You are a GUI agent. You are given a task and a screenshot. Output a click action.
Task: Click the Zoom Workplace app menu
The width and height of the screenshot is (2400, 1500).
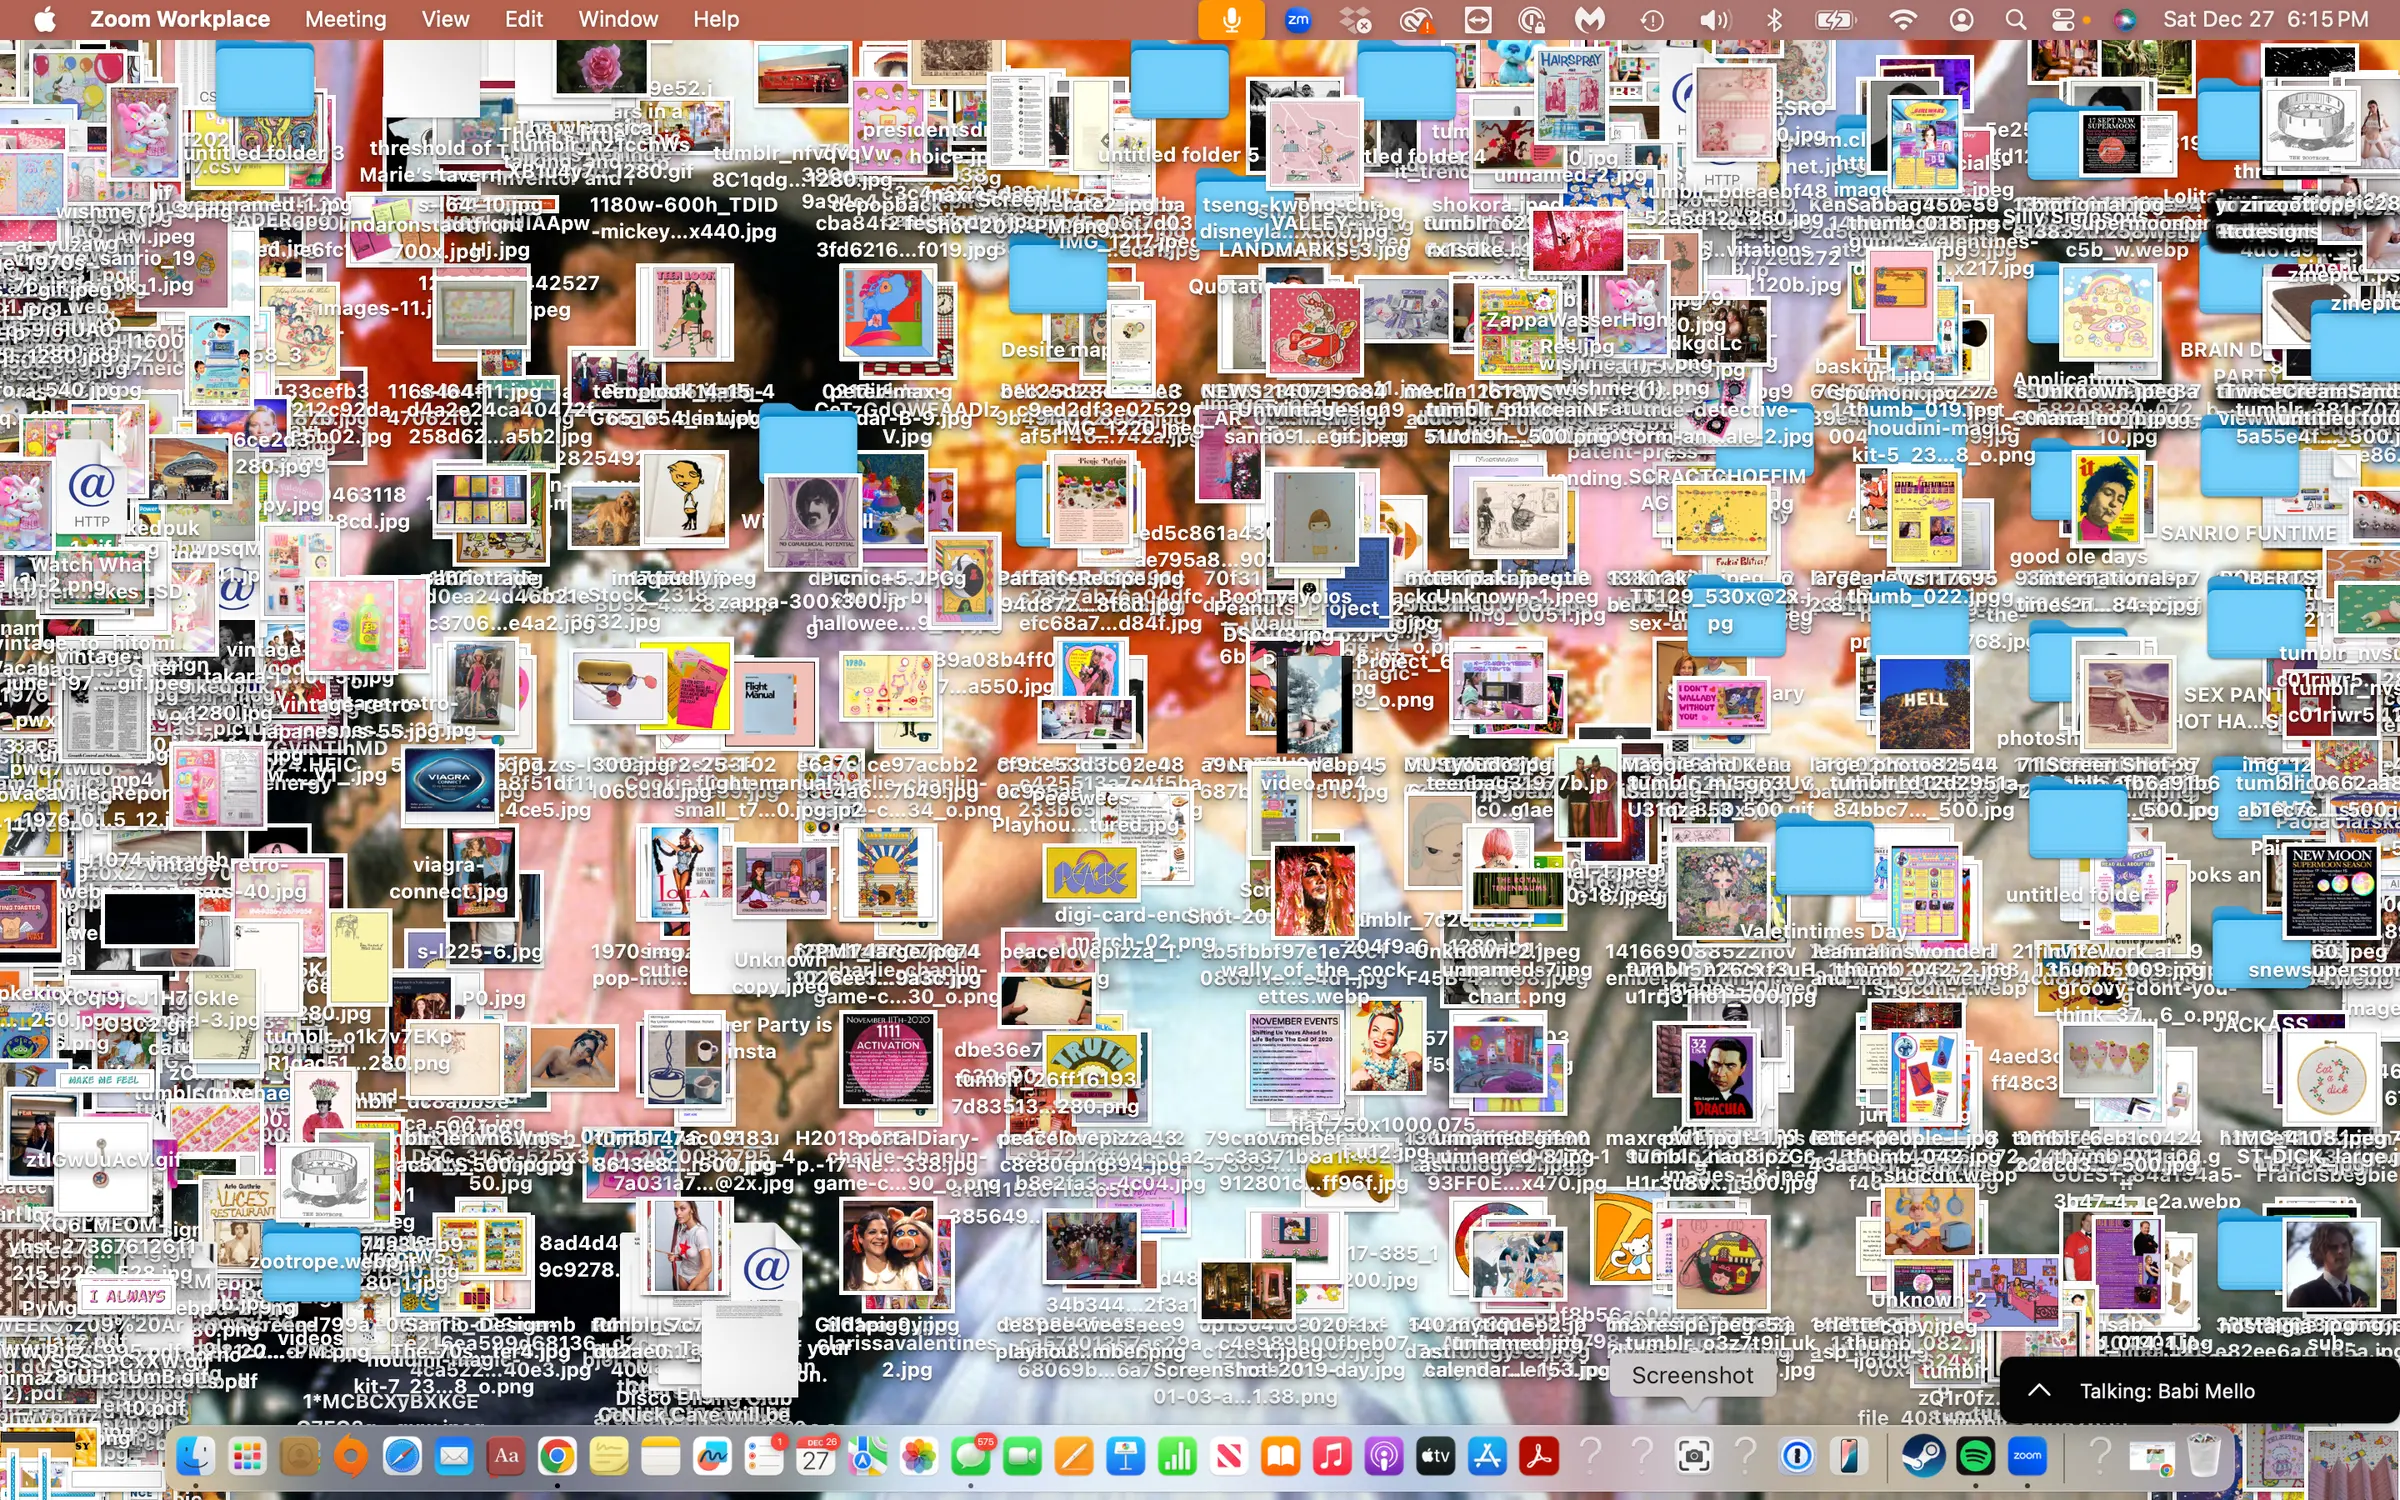click(x=180, y=19)
